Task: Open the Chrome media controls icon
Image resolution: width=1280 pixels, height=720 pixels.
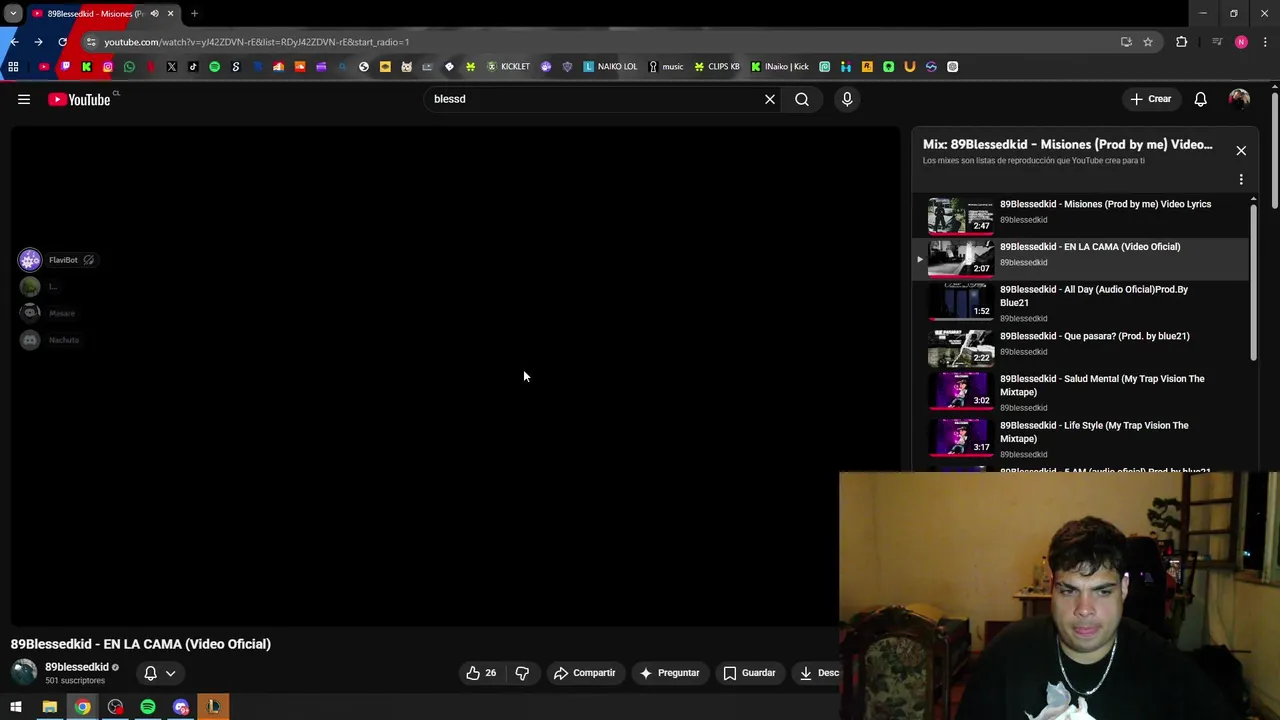Action: point(1217,42)
